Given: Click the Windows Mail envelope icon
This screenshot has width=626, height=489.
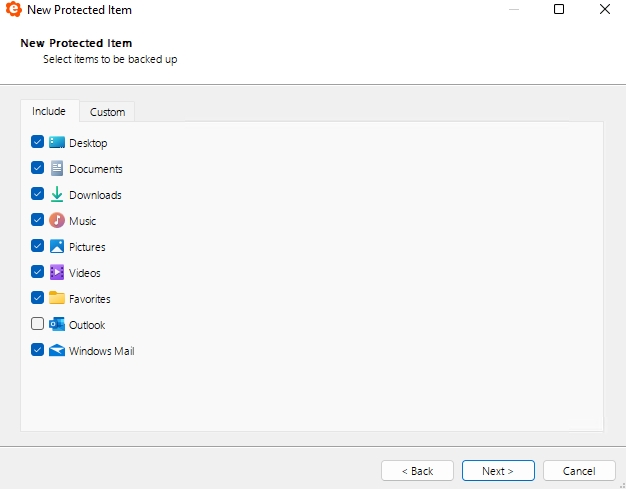Looking at the screenshot, I should point(57,350).
